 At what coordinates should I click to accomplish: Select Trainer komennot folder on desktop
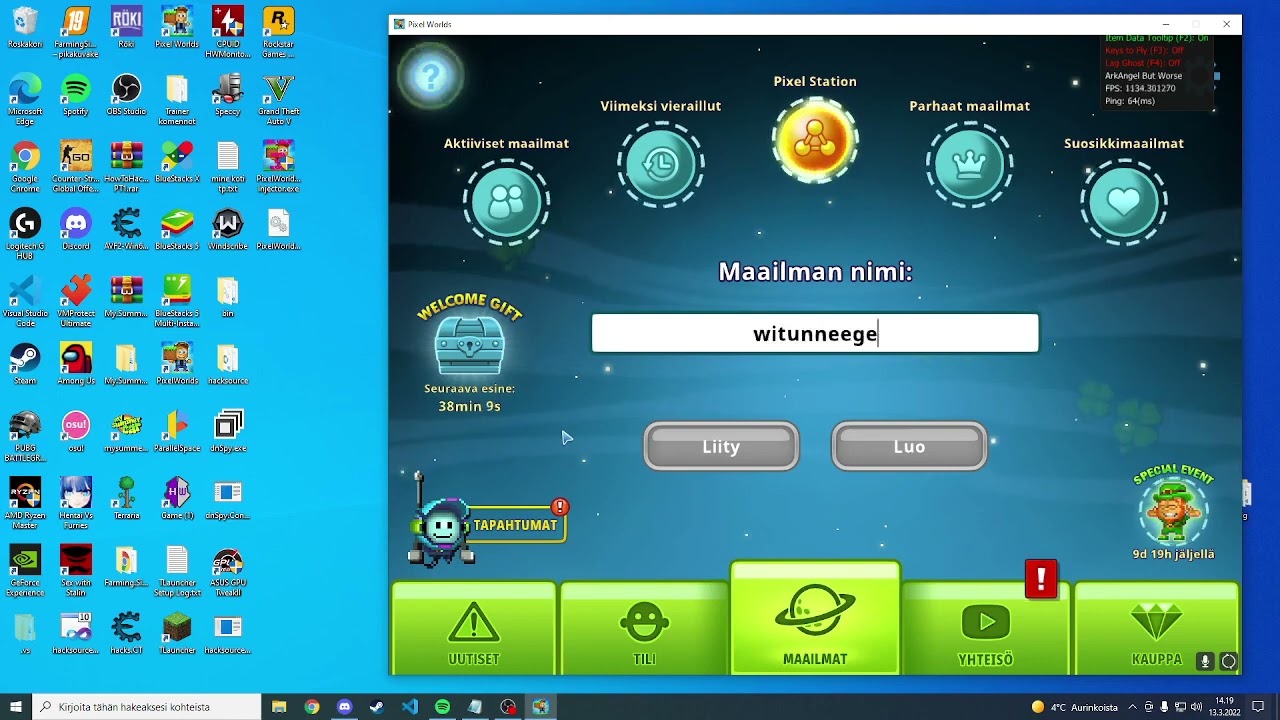(177, 100)
